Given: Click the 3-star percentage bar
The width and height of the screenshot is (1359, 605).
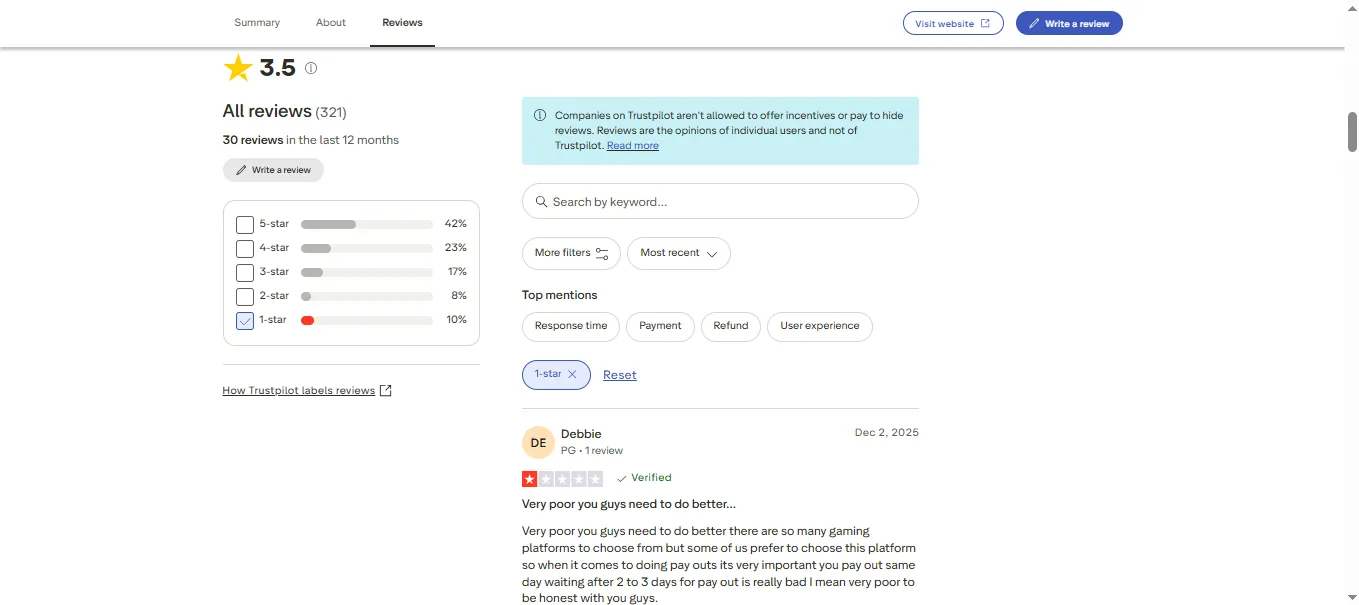Looking at the screenshot, I should (366, 272).
